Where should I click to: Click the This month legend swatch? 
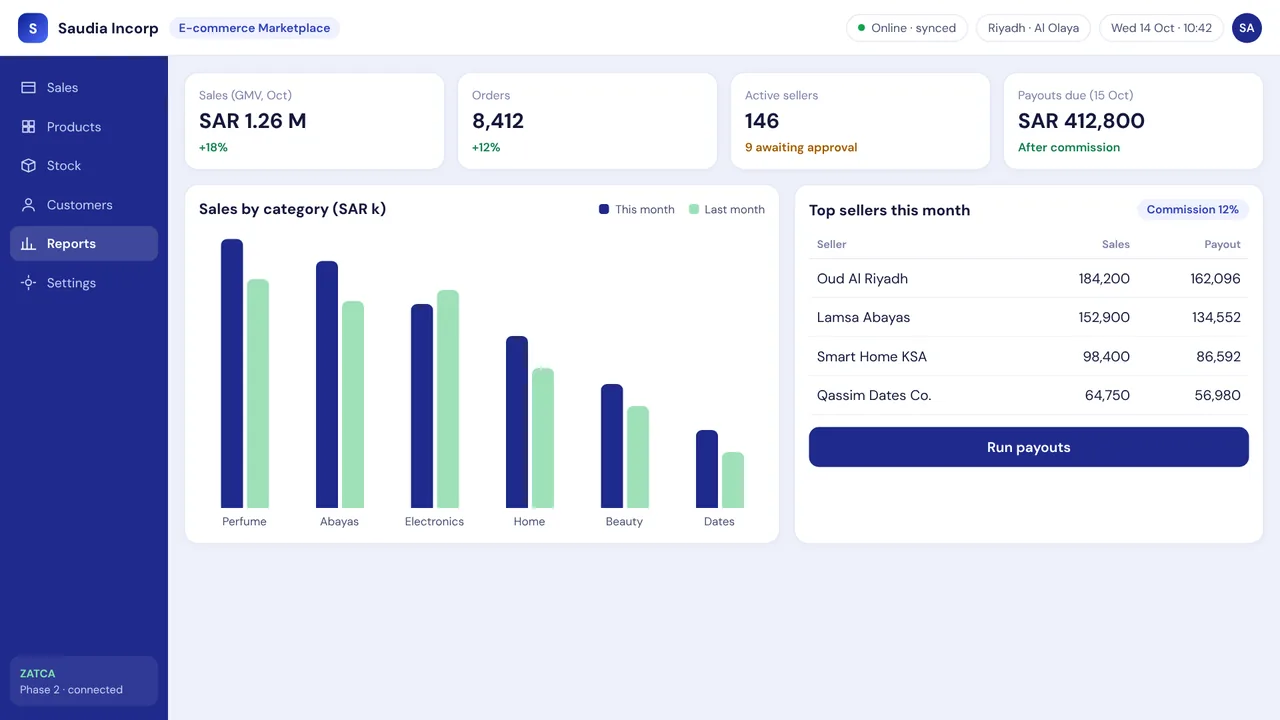604,210
